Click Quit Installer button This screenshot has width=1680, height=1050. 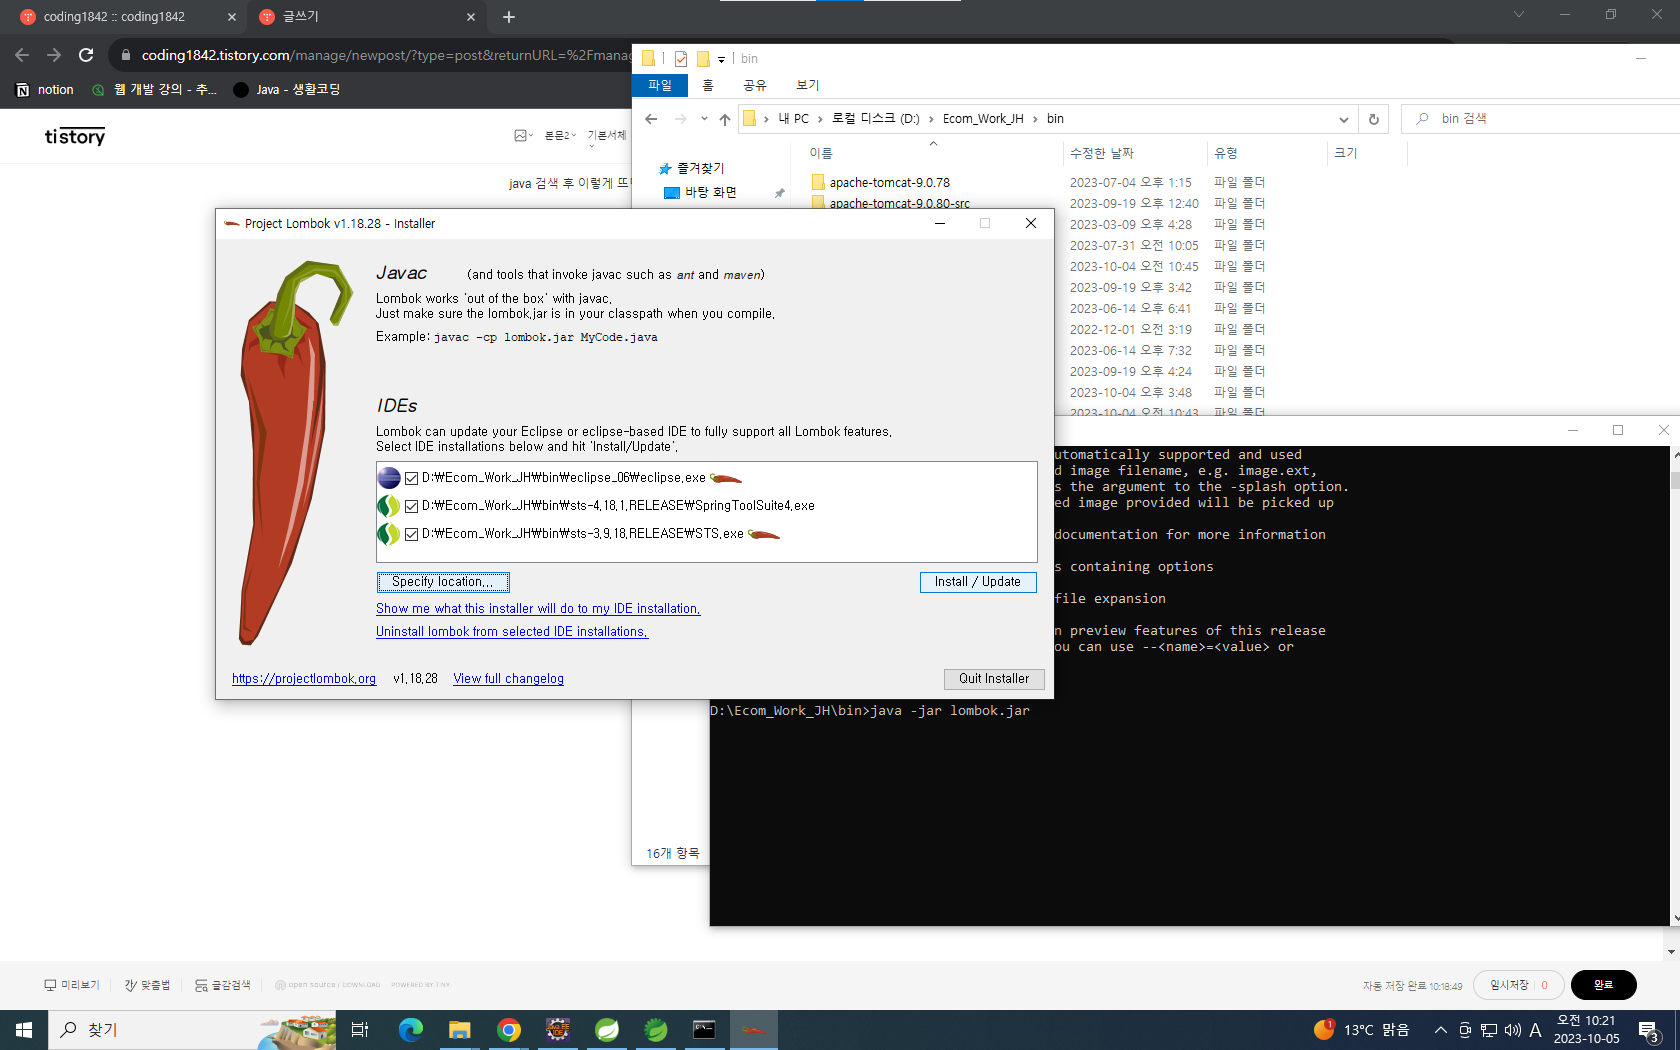[994, 679]
